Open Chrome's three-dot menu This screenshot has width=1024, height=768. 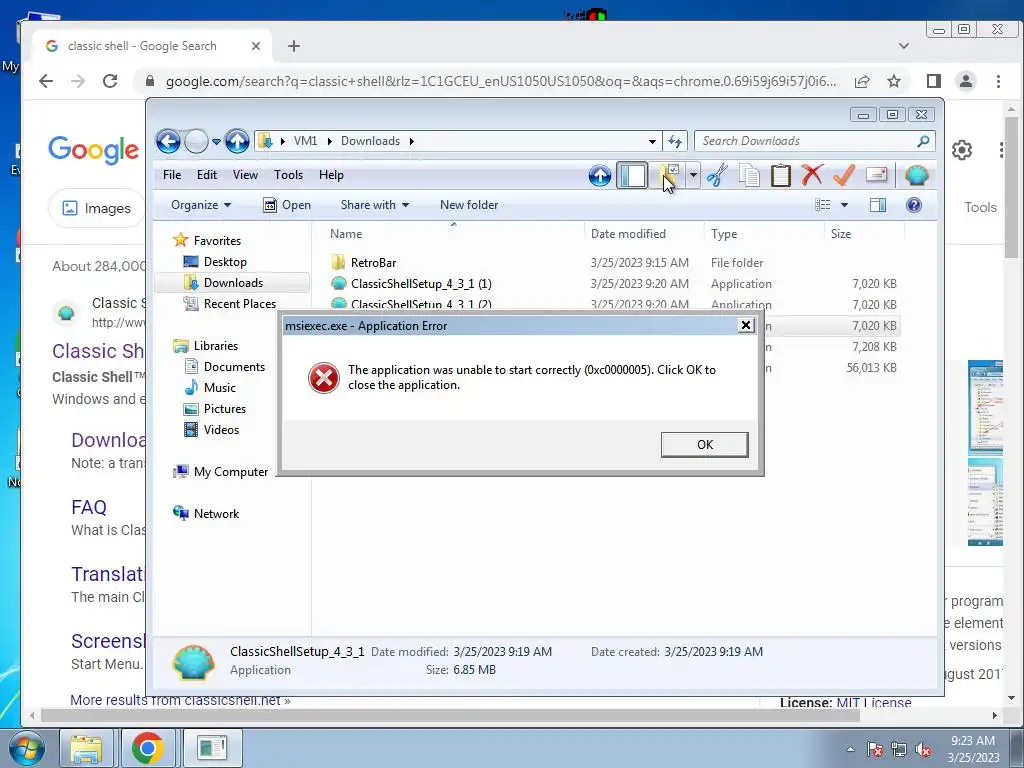click(998, 81)
